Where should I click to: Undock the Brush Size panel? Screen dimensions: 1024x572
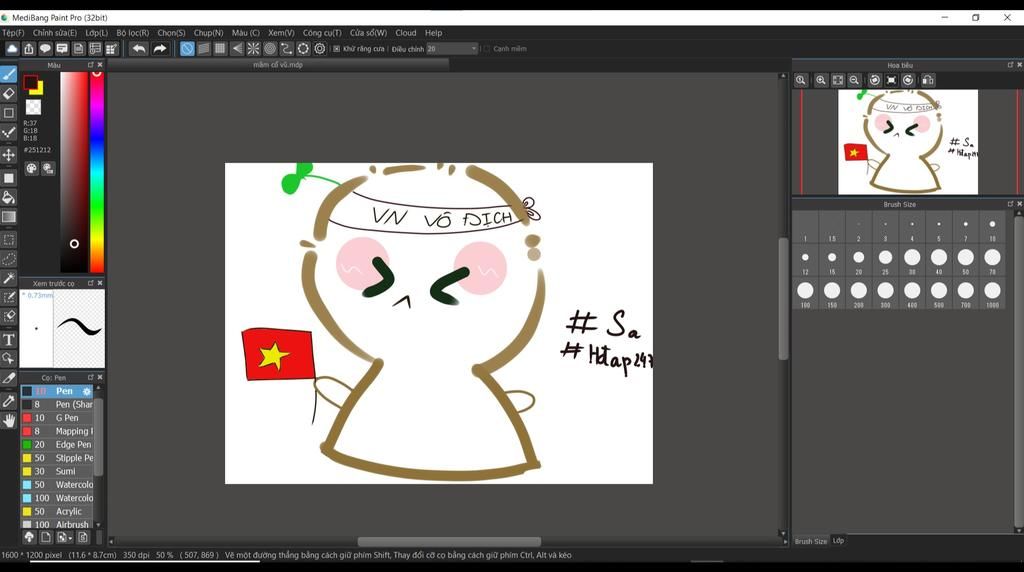(1010, 204)
